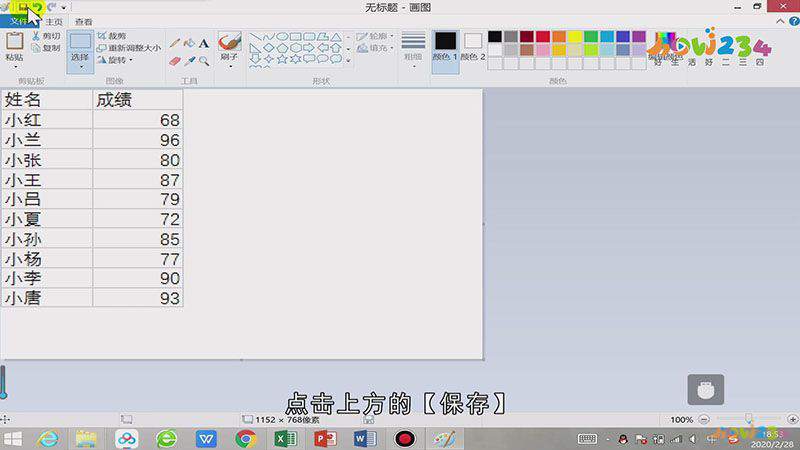Click the red record button in taskbar

[405, 439]
